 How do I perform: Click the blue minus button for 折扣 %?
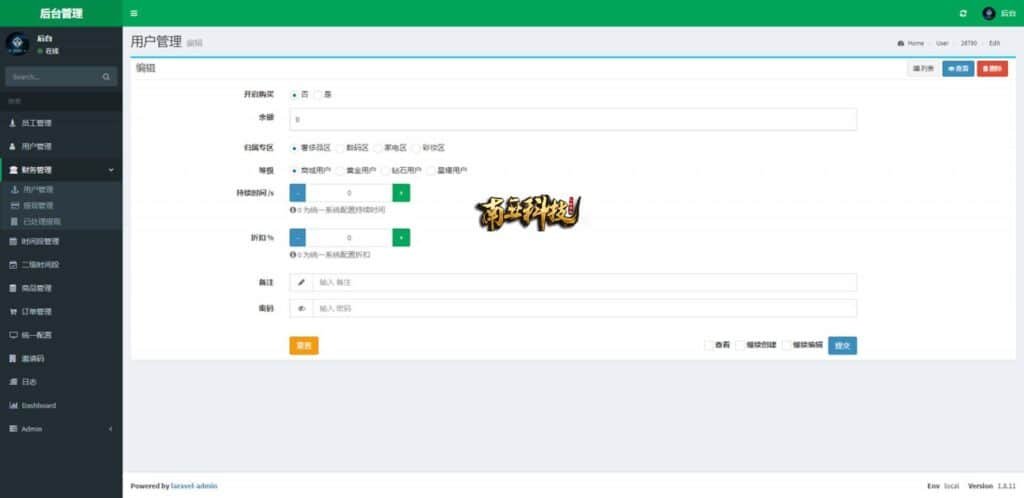tap(298, 238)
